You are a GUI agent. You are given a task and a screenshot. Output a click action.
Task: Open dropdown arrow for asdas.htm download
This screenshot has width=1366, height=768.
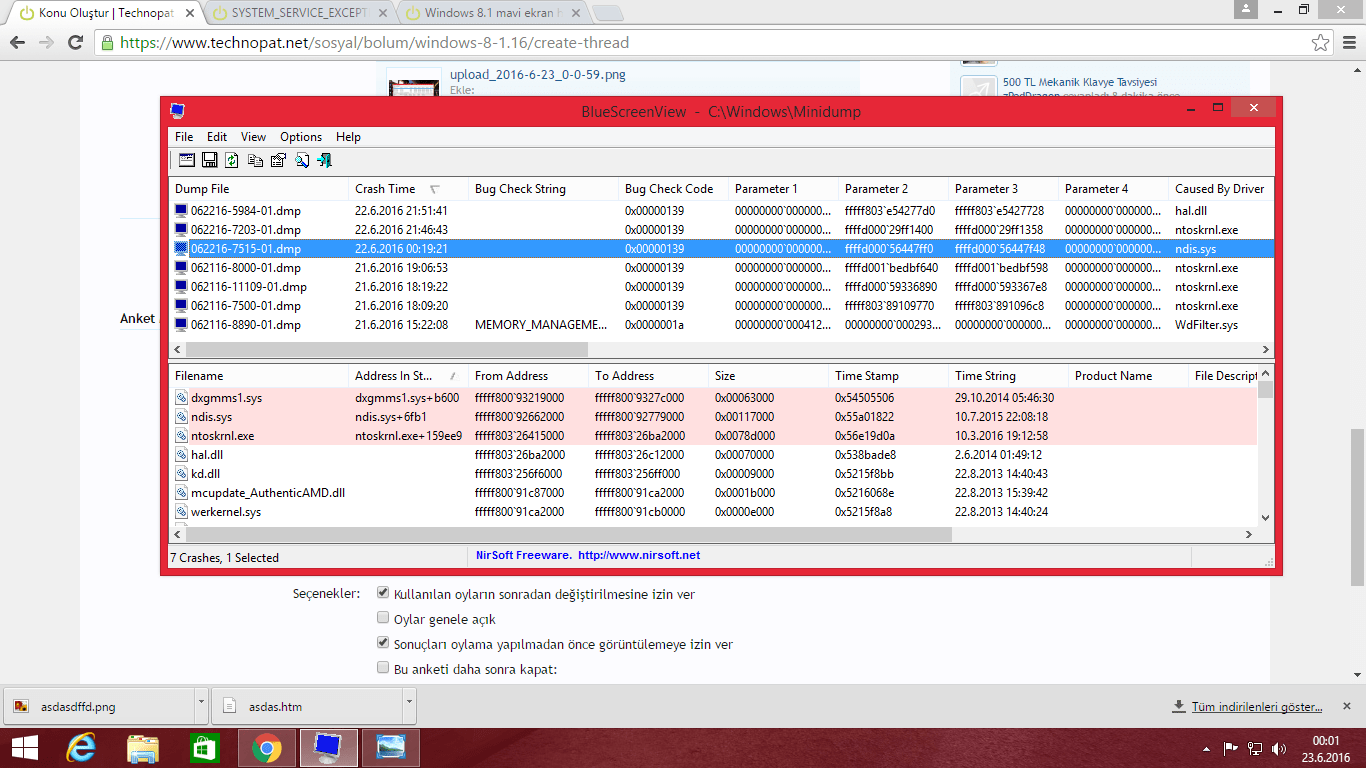point(409,705)
